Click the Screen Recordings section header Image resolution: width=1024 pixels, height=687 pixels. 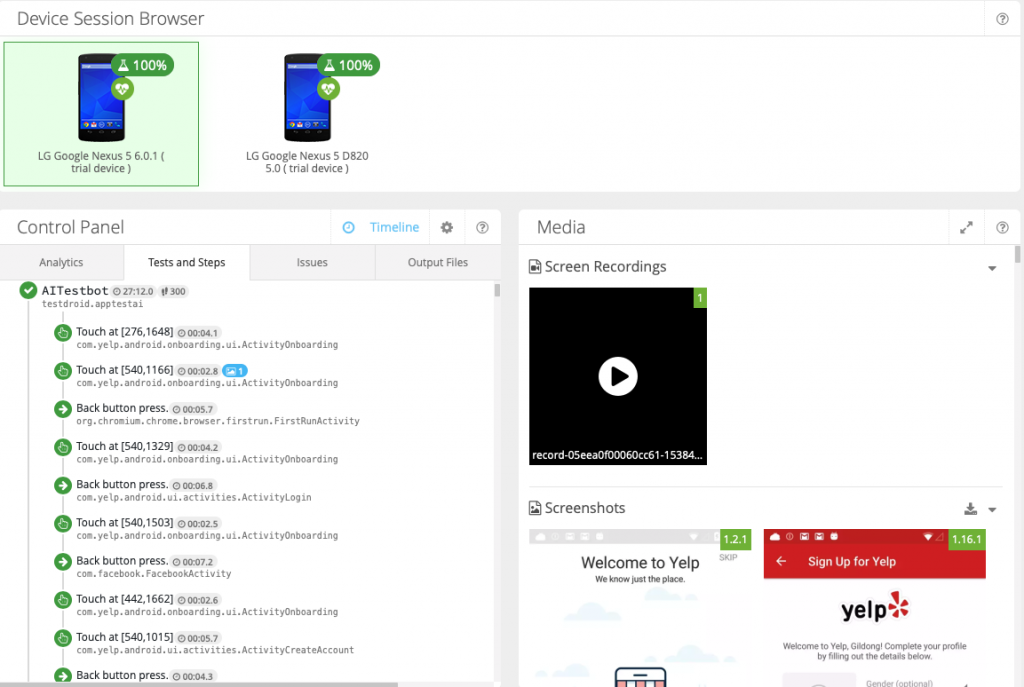pos(598,266)
